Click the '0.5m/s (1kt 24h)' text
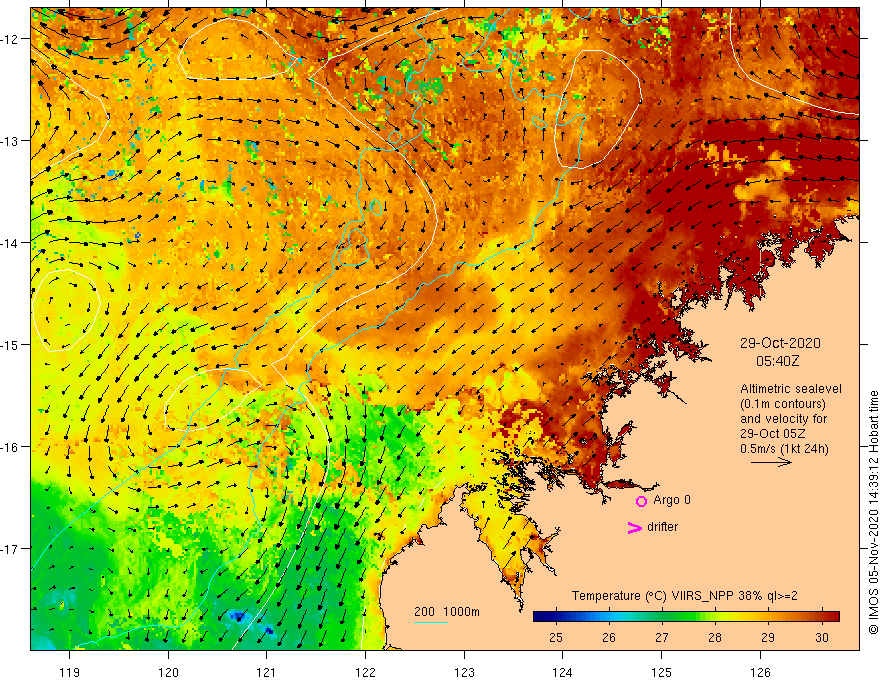 click(784, 449)
